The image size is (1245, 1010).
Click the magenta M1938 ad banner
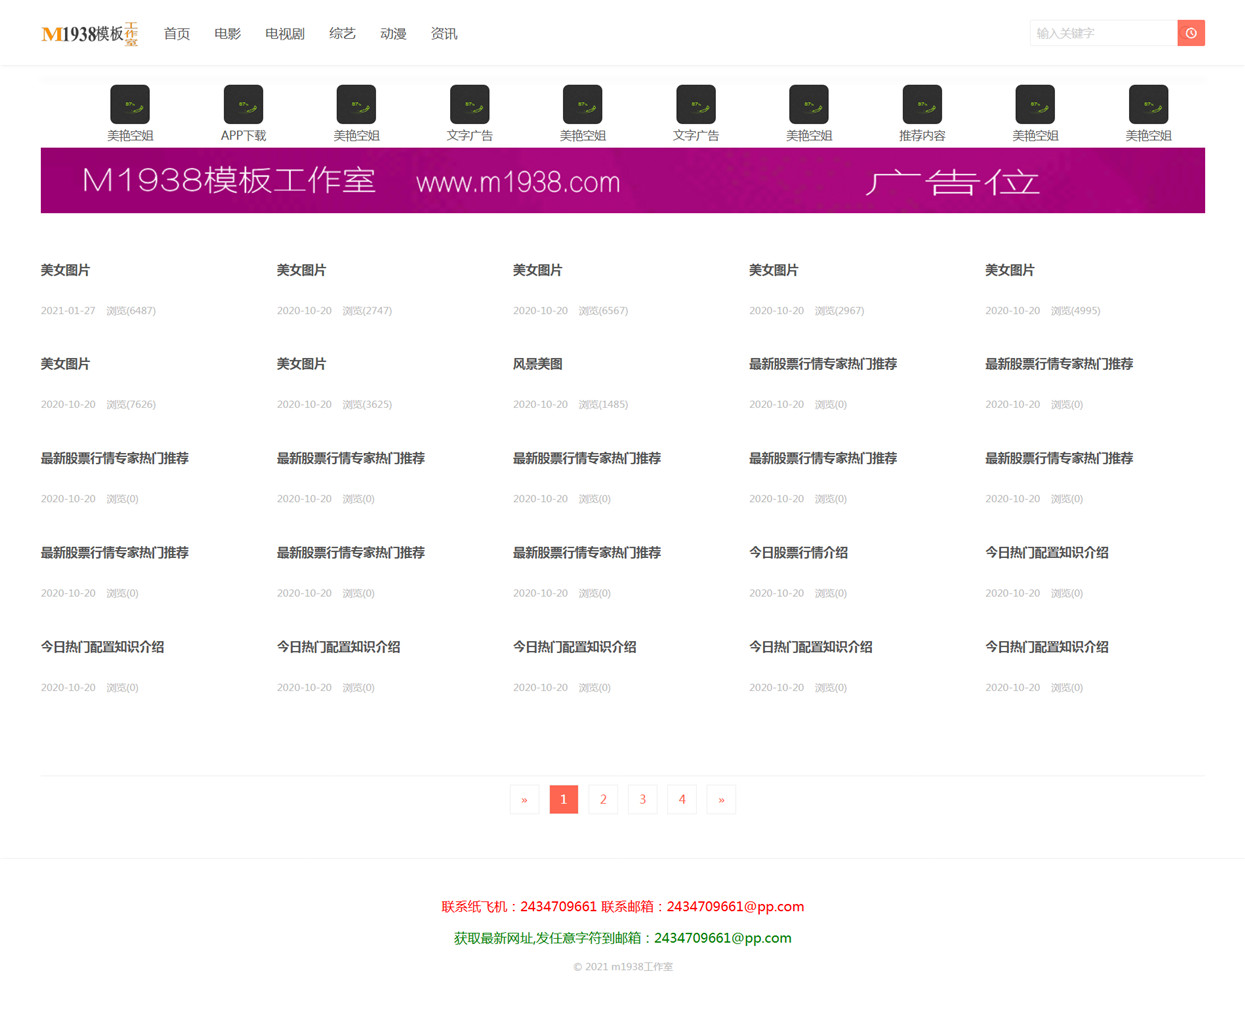[623, 180]
